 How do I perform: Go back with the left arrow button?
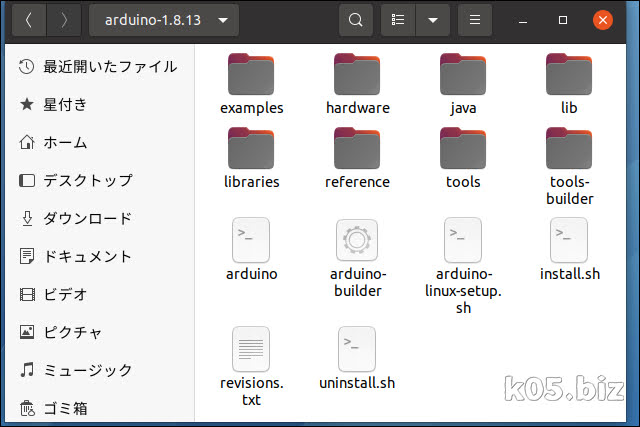[x=29, y=20]
